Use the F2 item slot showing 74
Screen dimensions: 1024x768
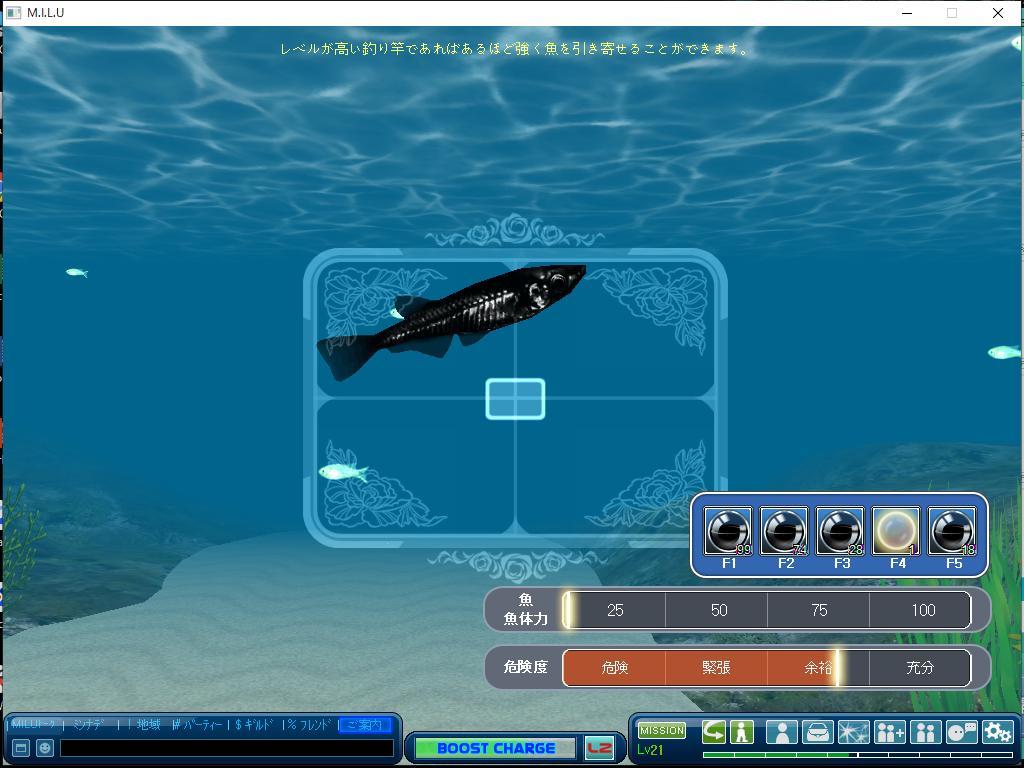pyautogui.click(x=784, y=532)
